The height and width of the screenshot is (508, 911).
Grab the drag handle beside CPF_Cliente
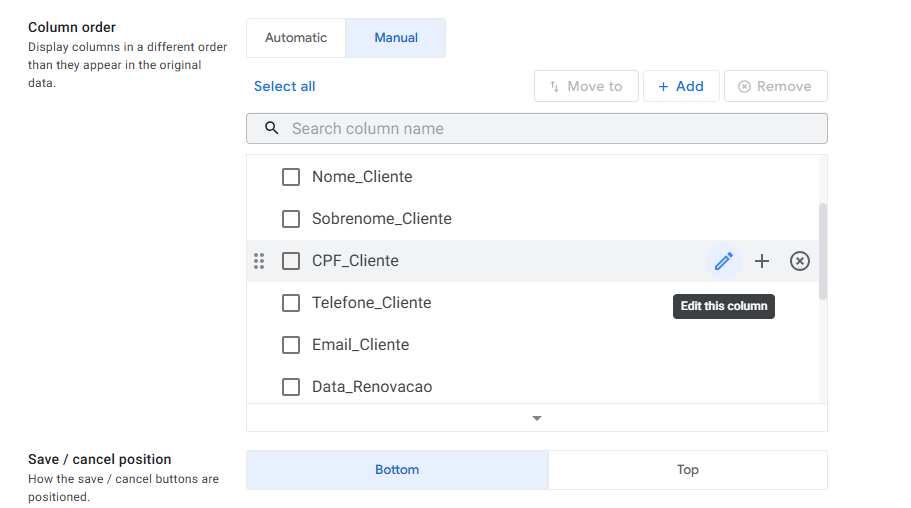coord(259,261)
